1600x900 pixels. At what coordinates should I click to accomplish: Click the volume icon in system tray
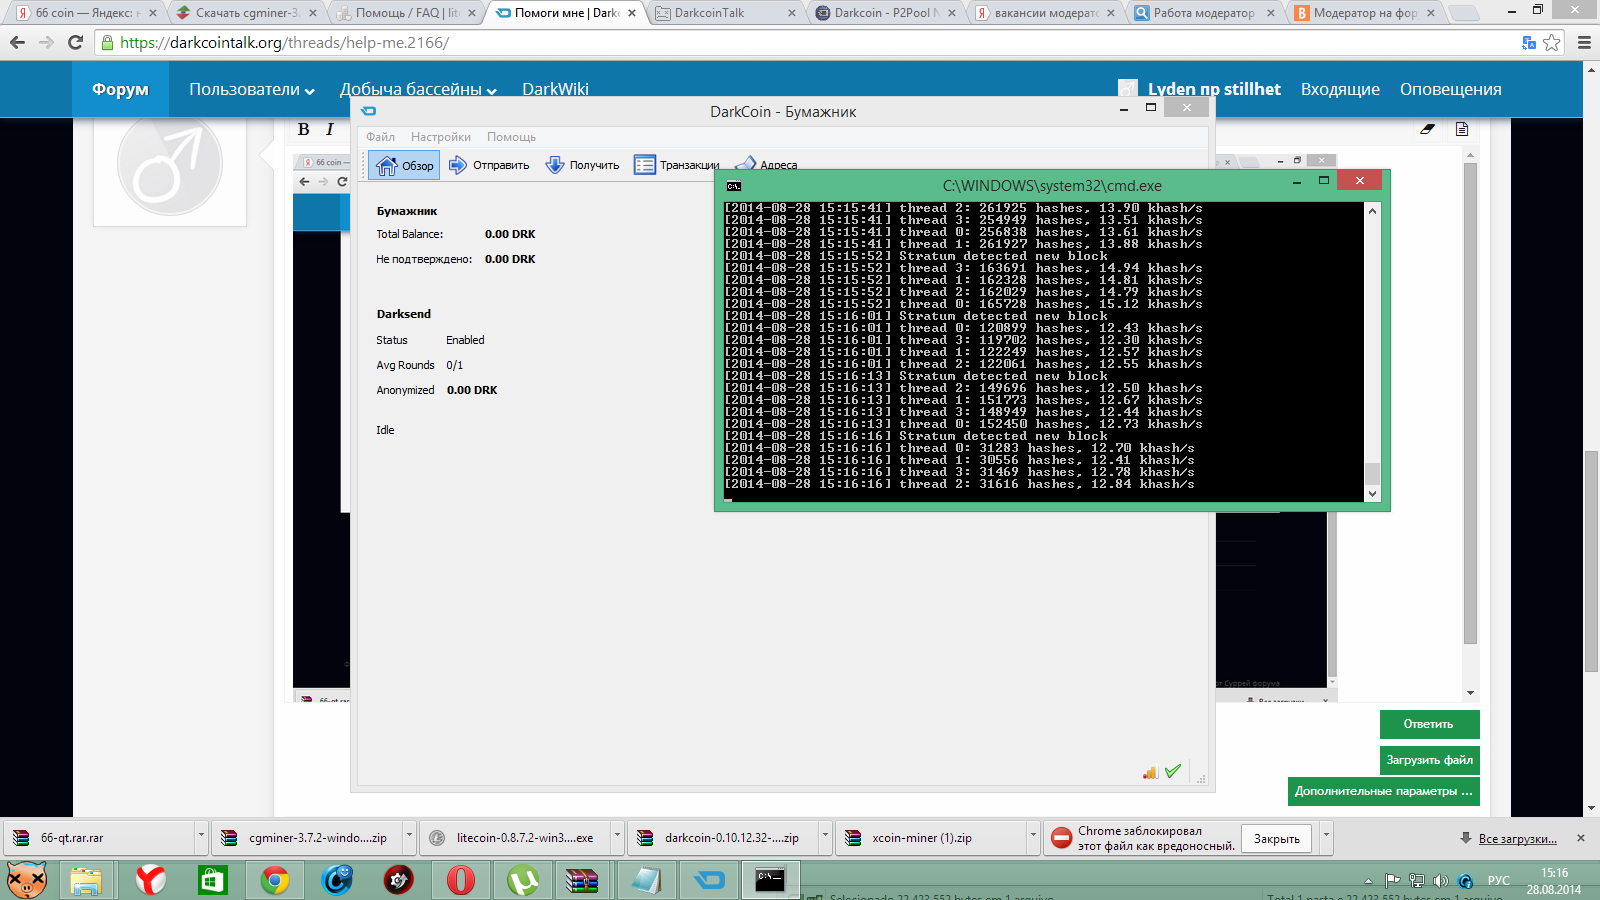(x=1440, y=881)
